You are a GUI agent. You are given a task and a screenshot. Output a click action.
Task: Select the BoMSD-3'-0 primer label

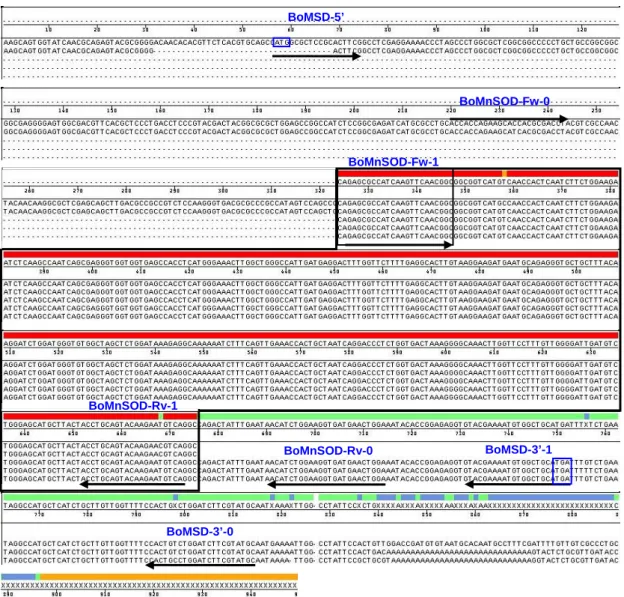tap(200, 531)
